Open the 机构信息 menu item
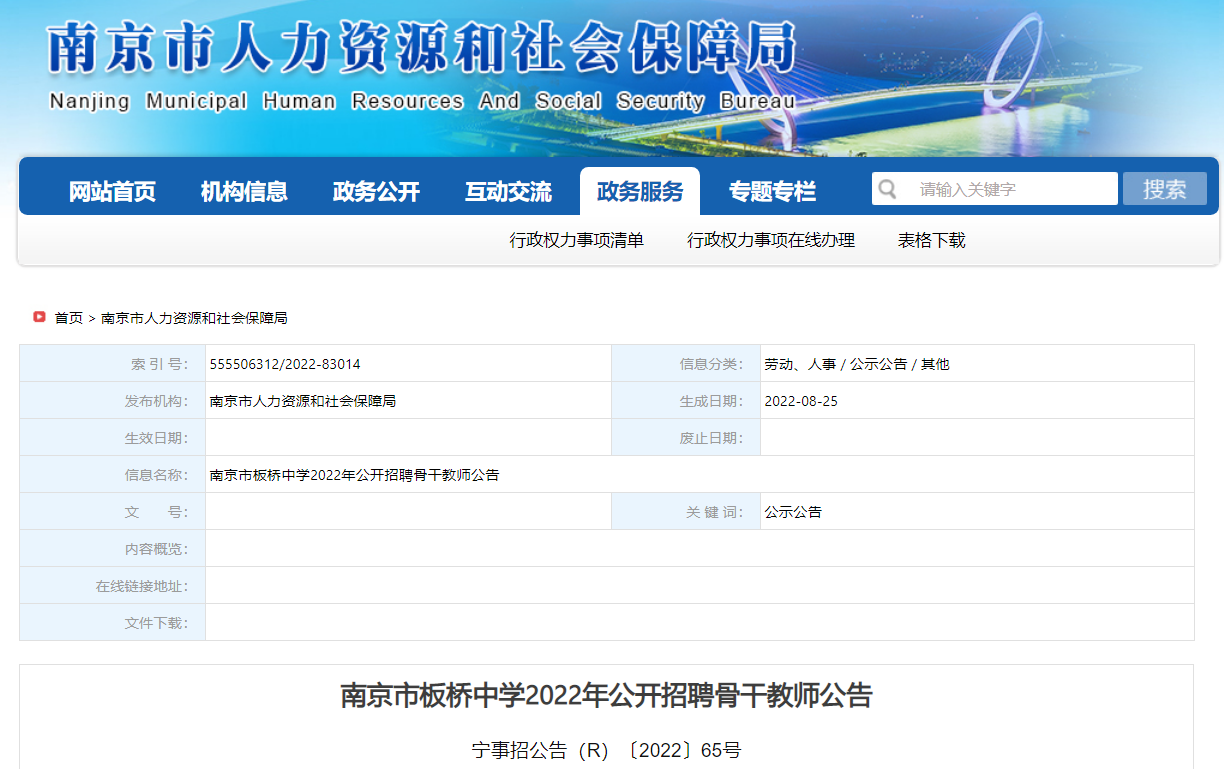The image size is (1224, 769). point(244,192)
